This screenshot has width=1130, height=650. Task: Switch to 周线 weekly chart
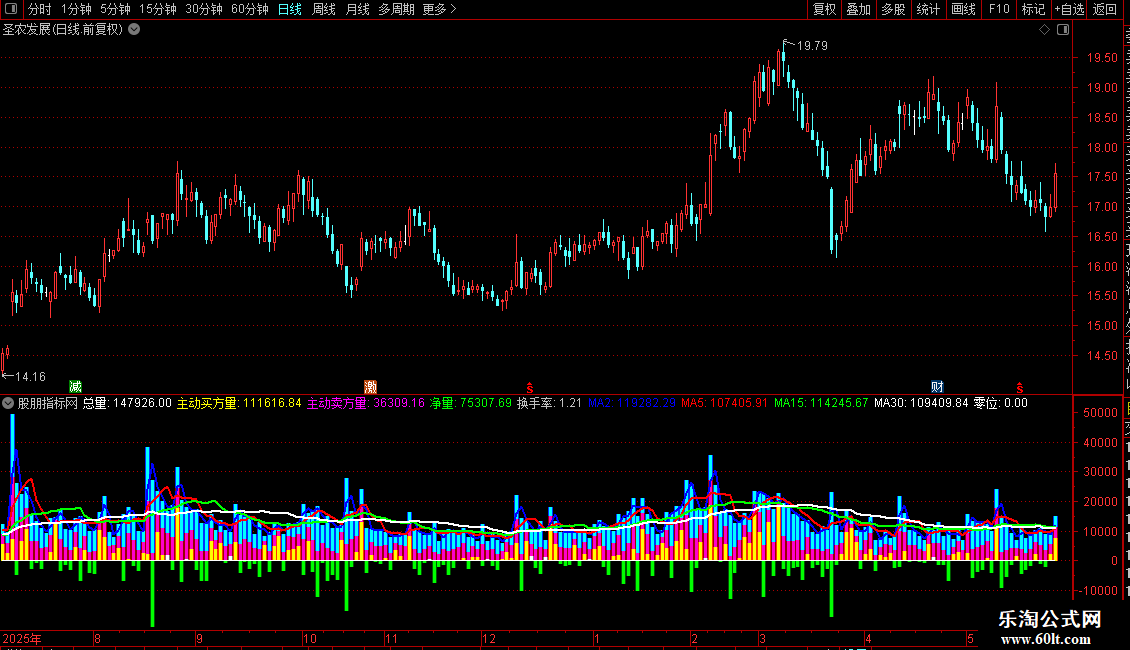(x=324, y=9)
